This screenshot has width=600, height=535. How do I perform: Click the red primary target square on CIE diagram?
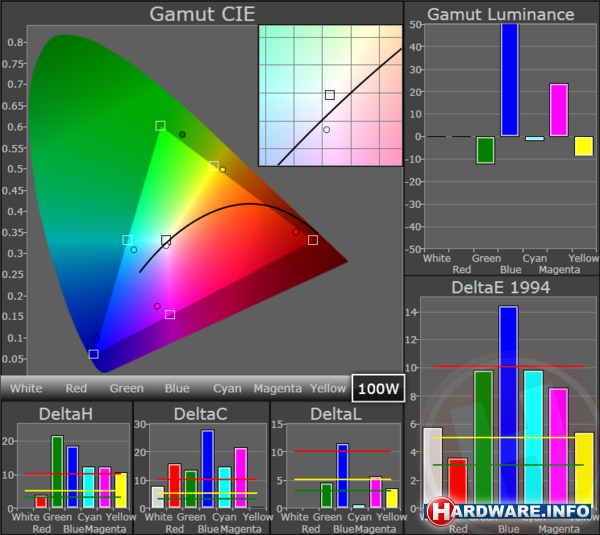[313, 240]
